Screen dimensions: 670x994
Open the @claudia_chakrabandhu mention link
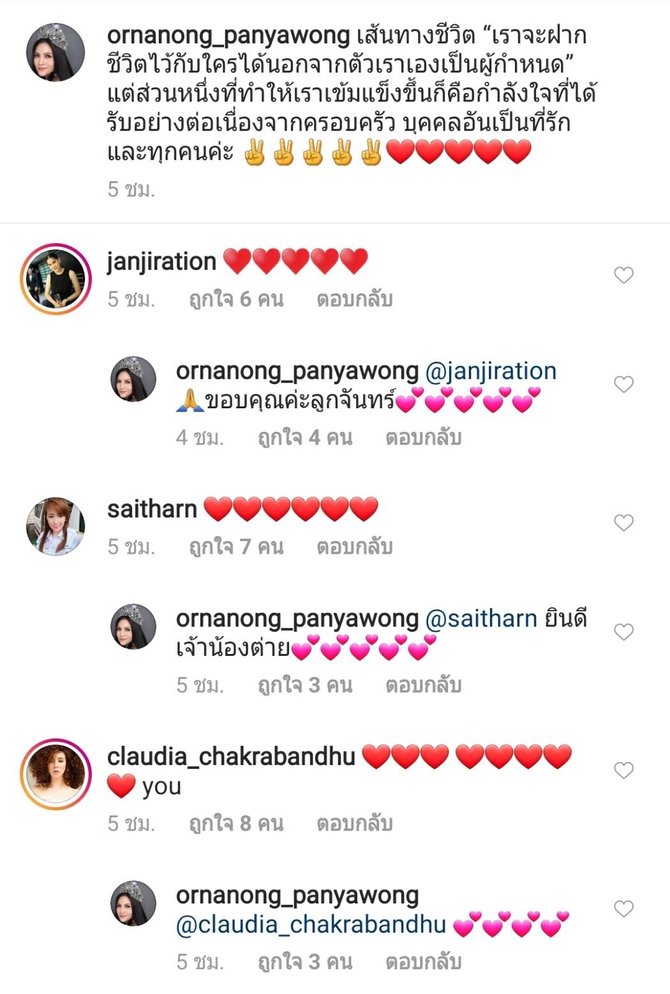(x=311, y=925)
